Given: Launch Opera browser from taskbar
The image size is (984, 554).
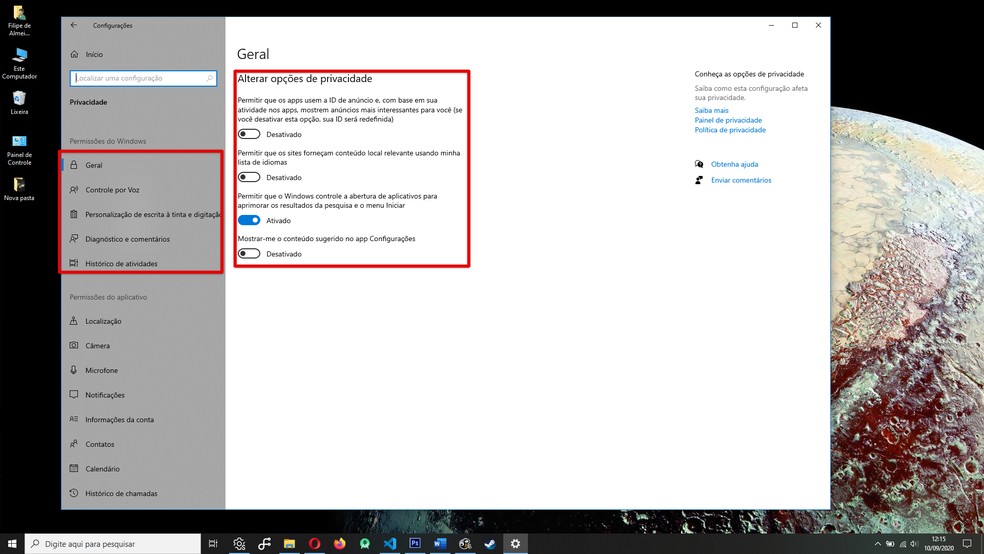Looking at the screenshot, I should coord(314,544).
